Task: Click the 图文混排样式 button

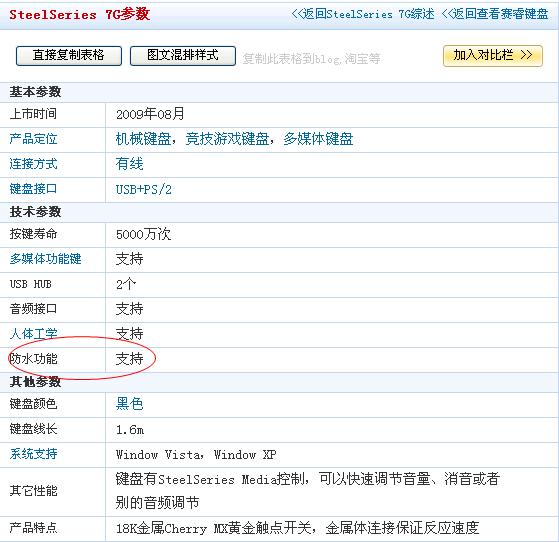Action: click(183, 56)
